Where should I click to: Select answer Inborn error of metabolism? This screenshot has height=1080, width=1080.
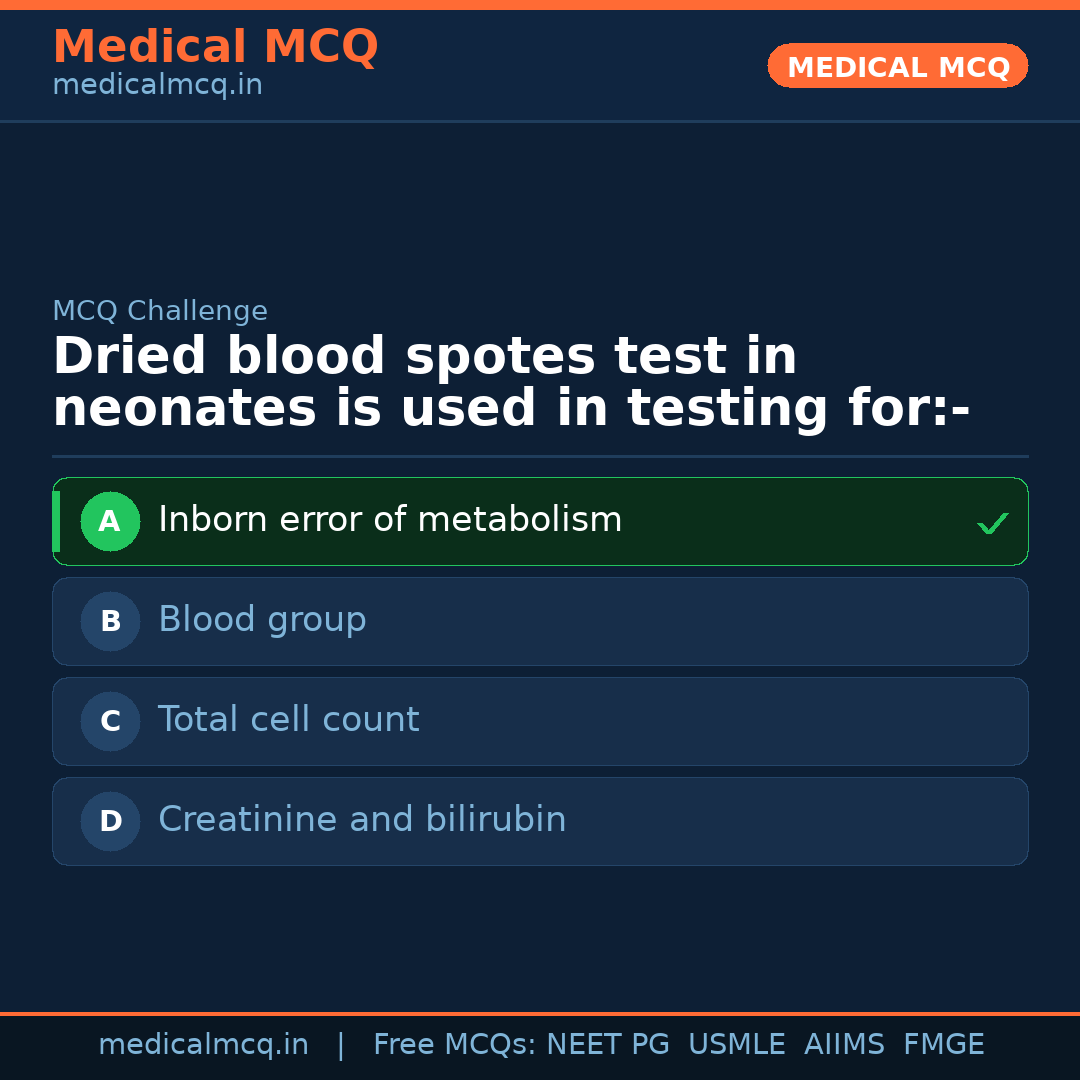(390, 520)
